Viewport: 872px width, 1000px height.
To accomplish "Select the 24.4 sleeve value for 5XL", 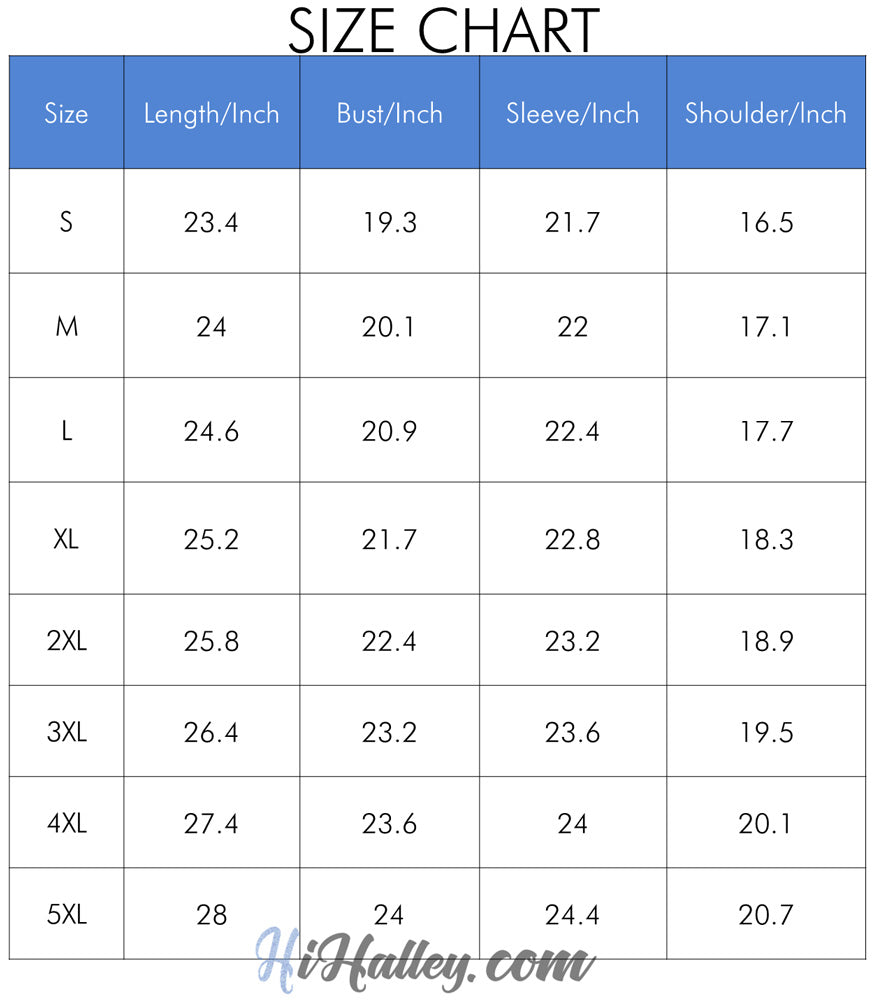I will click(572, 914).
